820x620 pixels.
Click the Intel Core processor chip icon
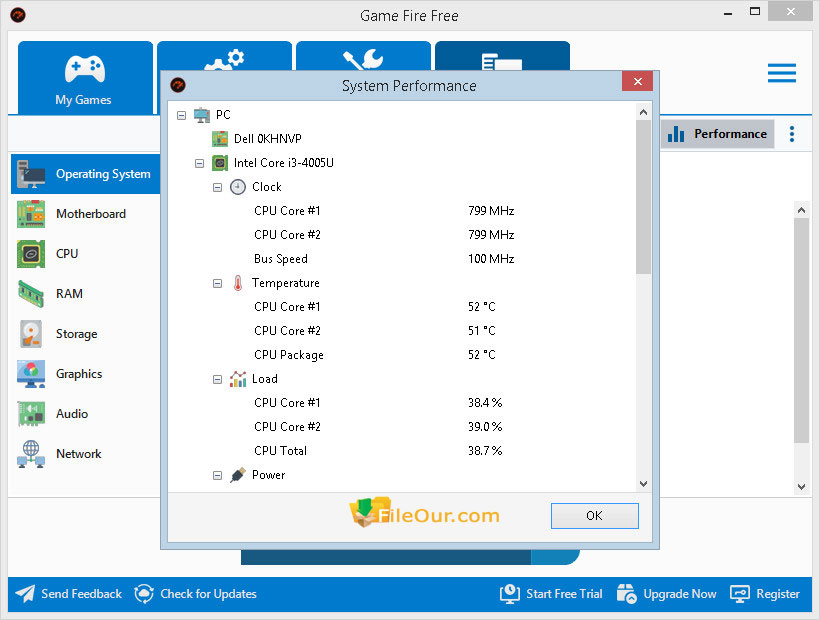click(x=220, y=163)
